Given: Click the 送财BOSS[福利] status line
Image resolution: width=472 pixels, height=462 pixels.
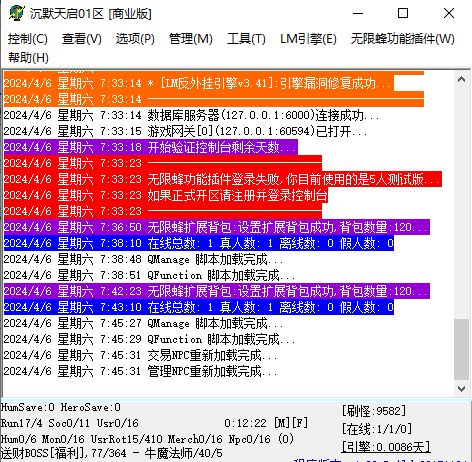Looking at the screenshot, I should [x=111, y=453].
